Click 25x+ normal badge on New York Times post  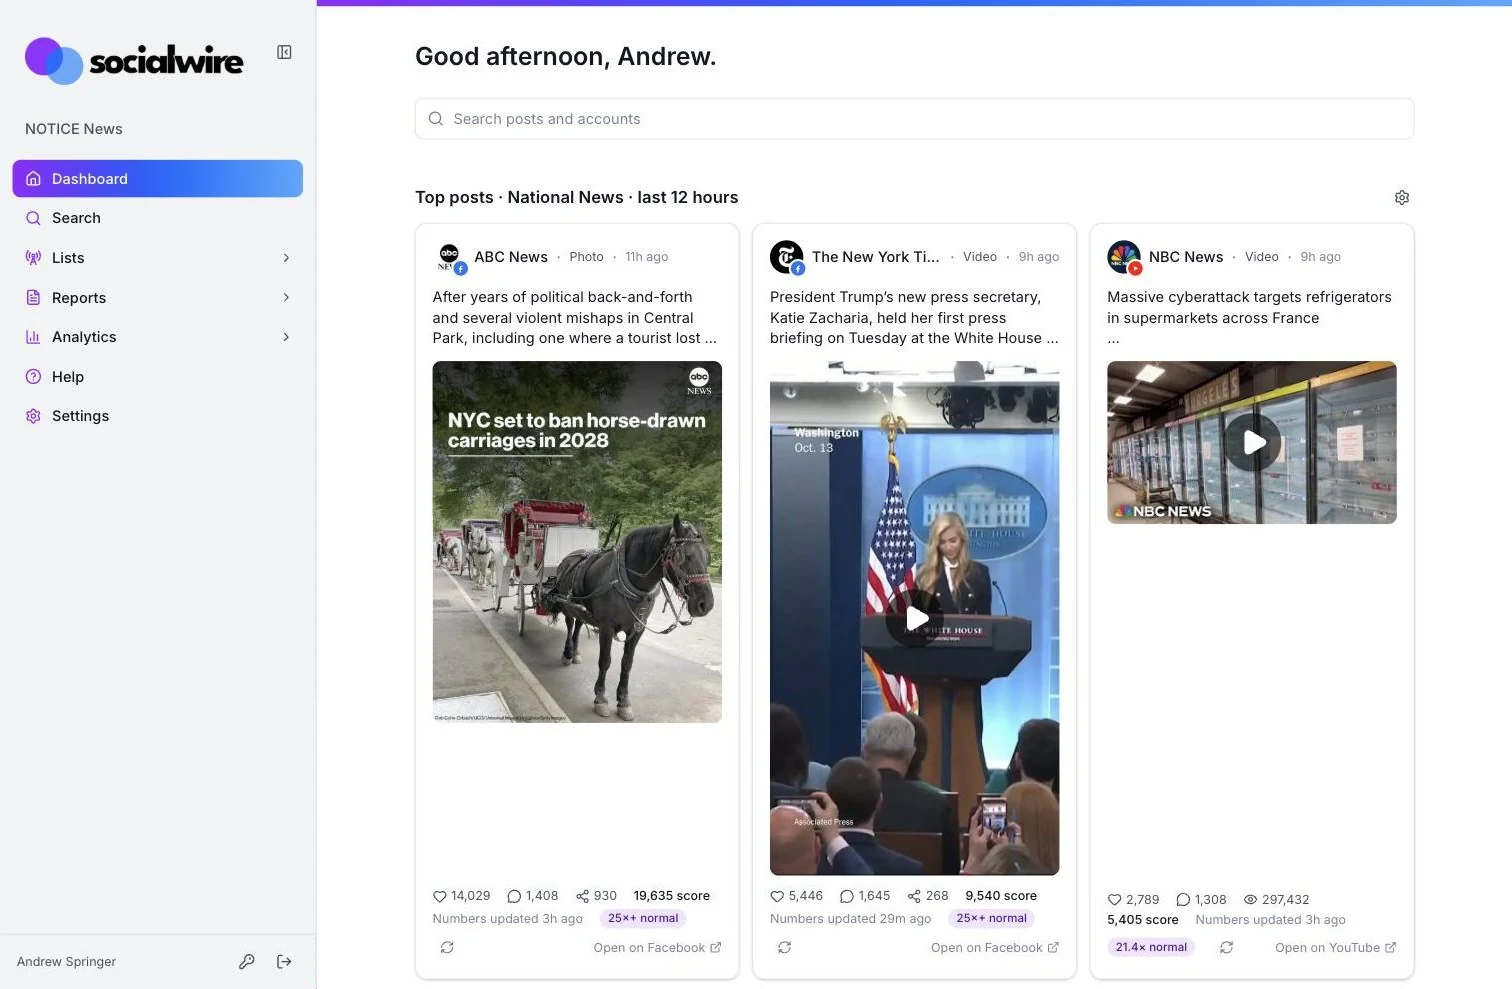pyautogui.click(x=991, y=918)
